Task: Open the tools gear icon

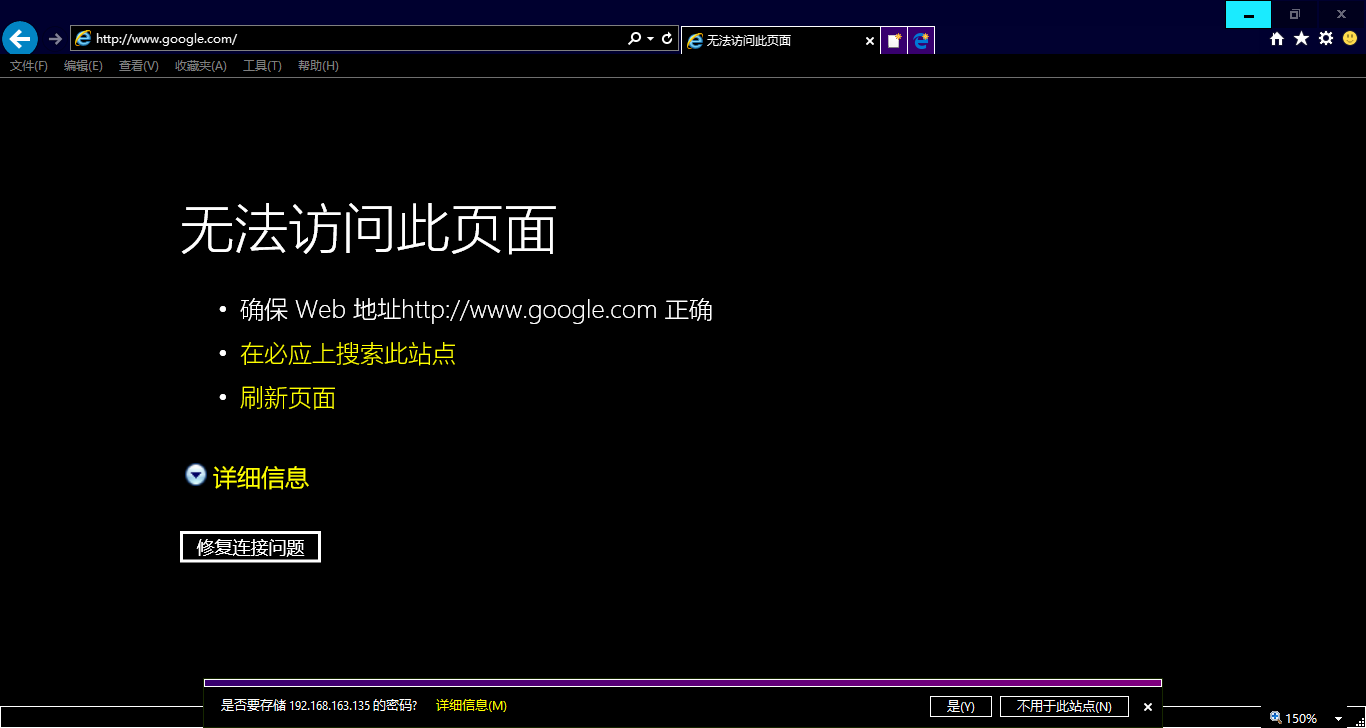Action: click(x=1326, y=39)
